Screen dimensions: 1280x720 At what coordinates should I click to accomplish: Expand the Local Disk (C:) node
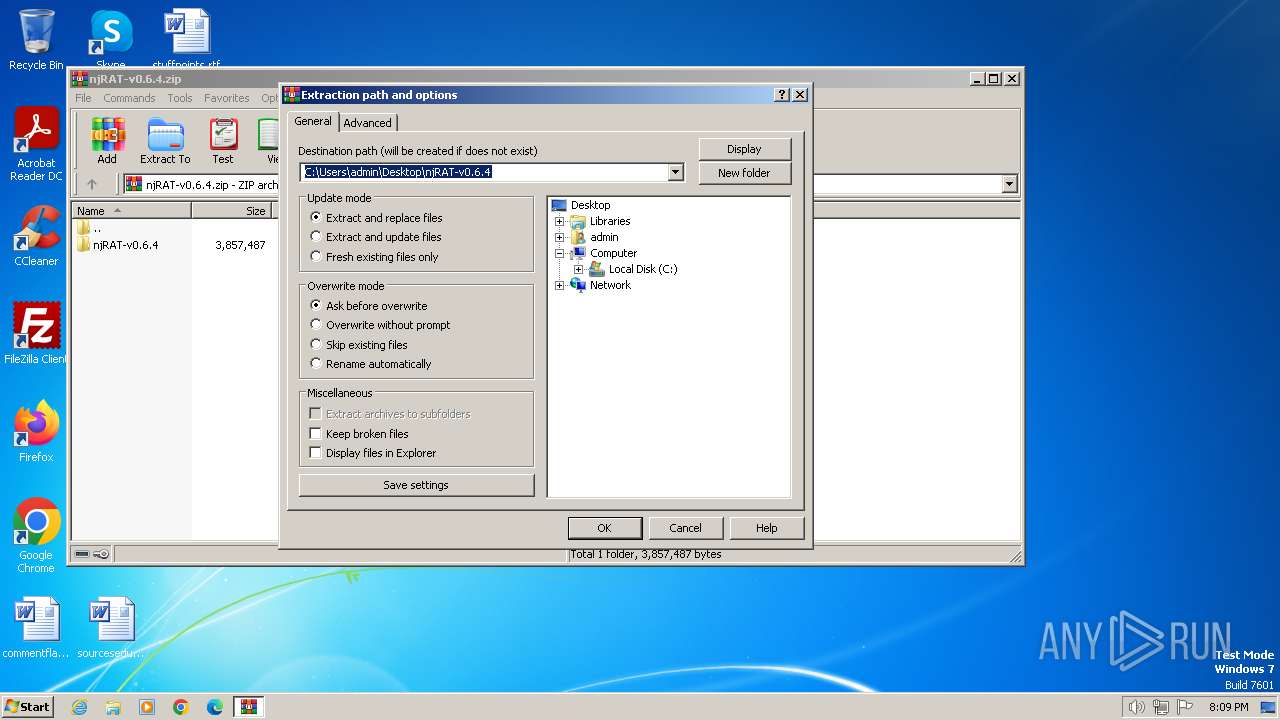[579, 269]
